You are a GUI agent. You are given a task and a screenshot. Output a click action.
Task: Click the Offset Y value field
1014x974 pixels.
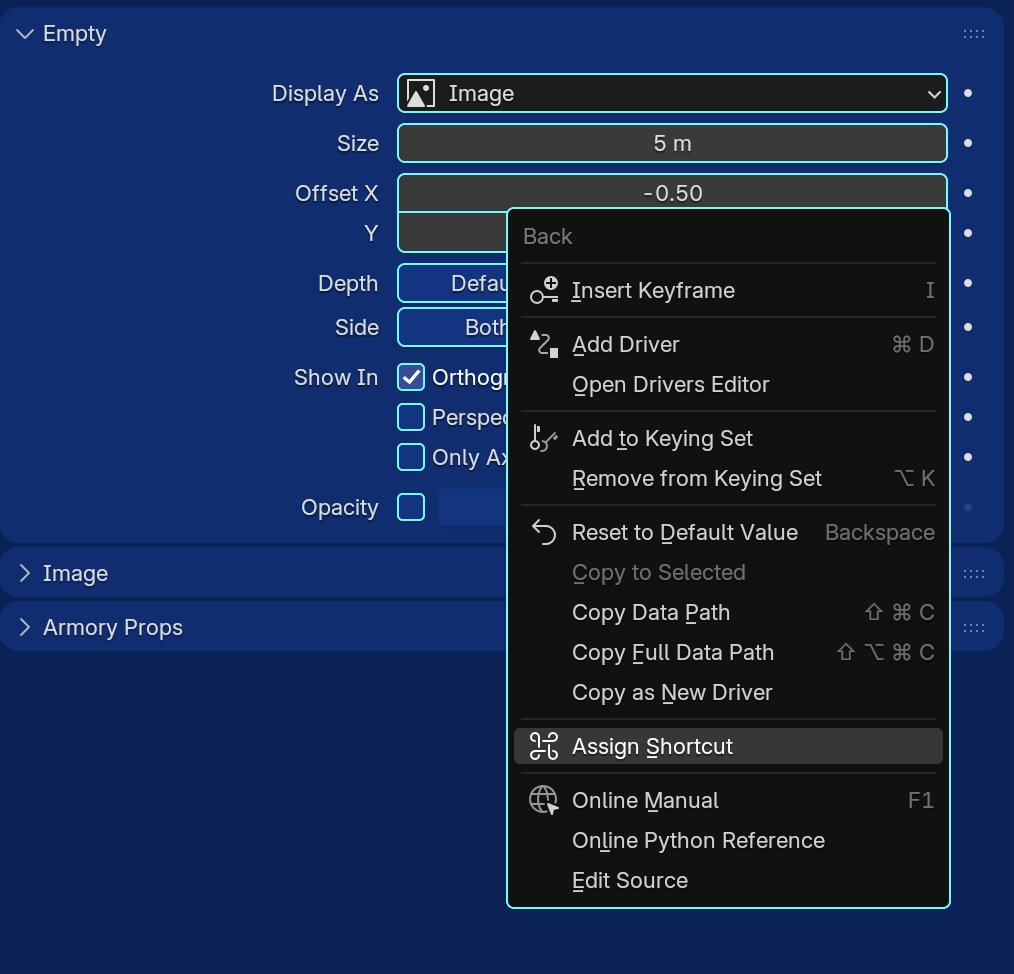click(x=453, y=233)
